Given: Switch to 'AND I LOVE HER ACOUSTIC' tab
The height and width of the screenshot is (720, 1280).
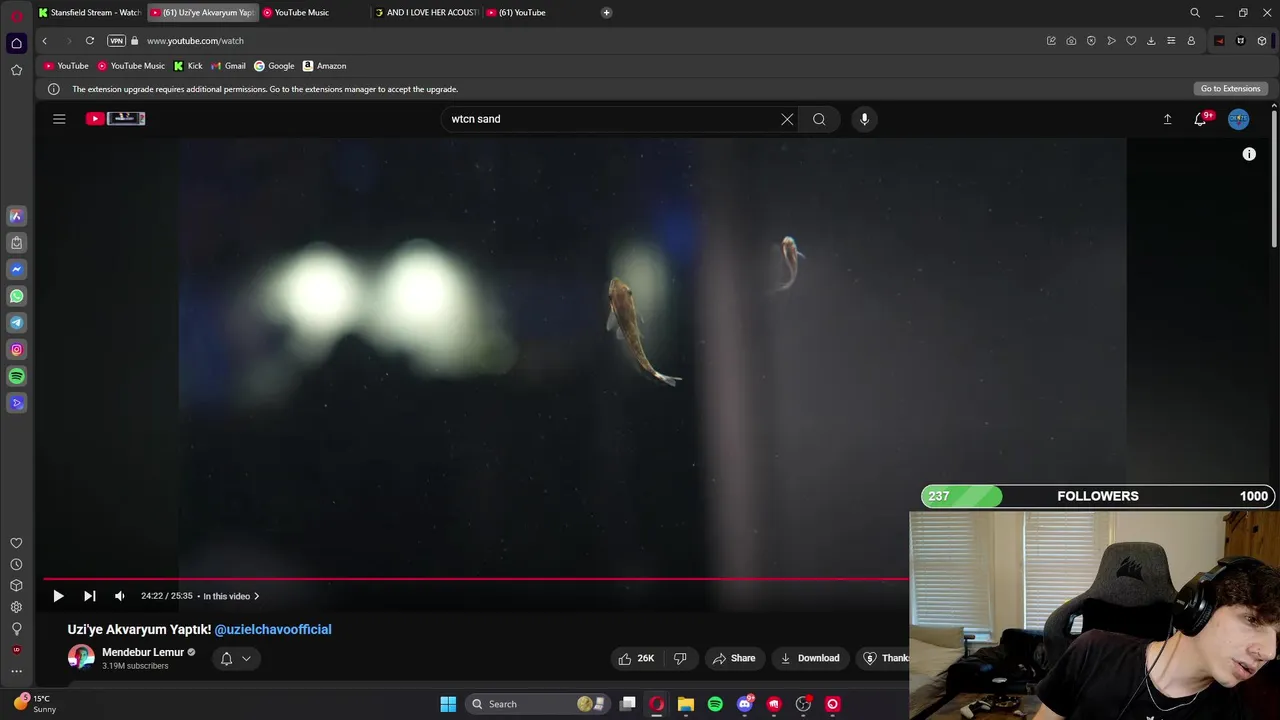Looking at the screenshot, I should (427, 13).
